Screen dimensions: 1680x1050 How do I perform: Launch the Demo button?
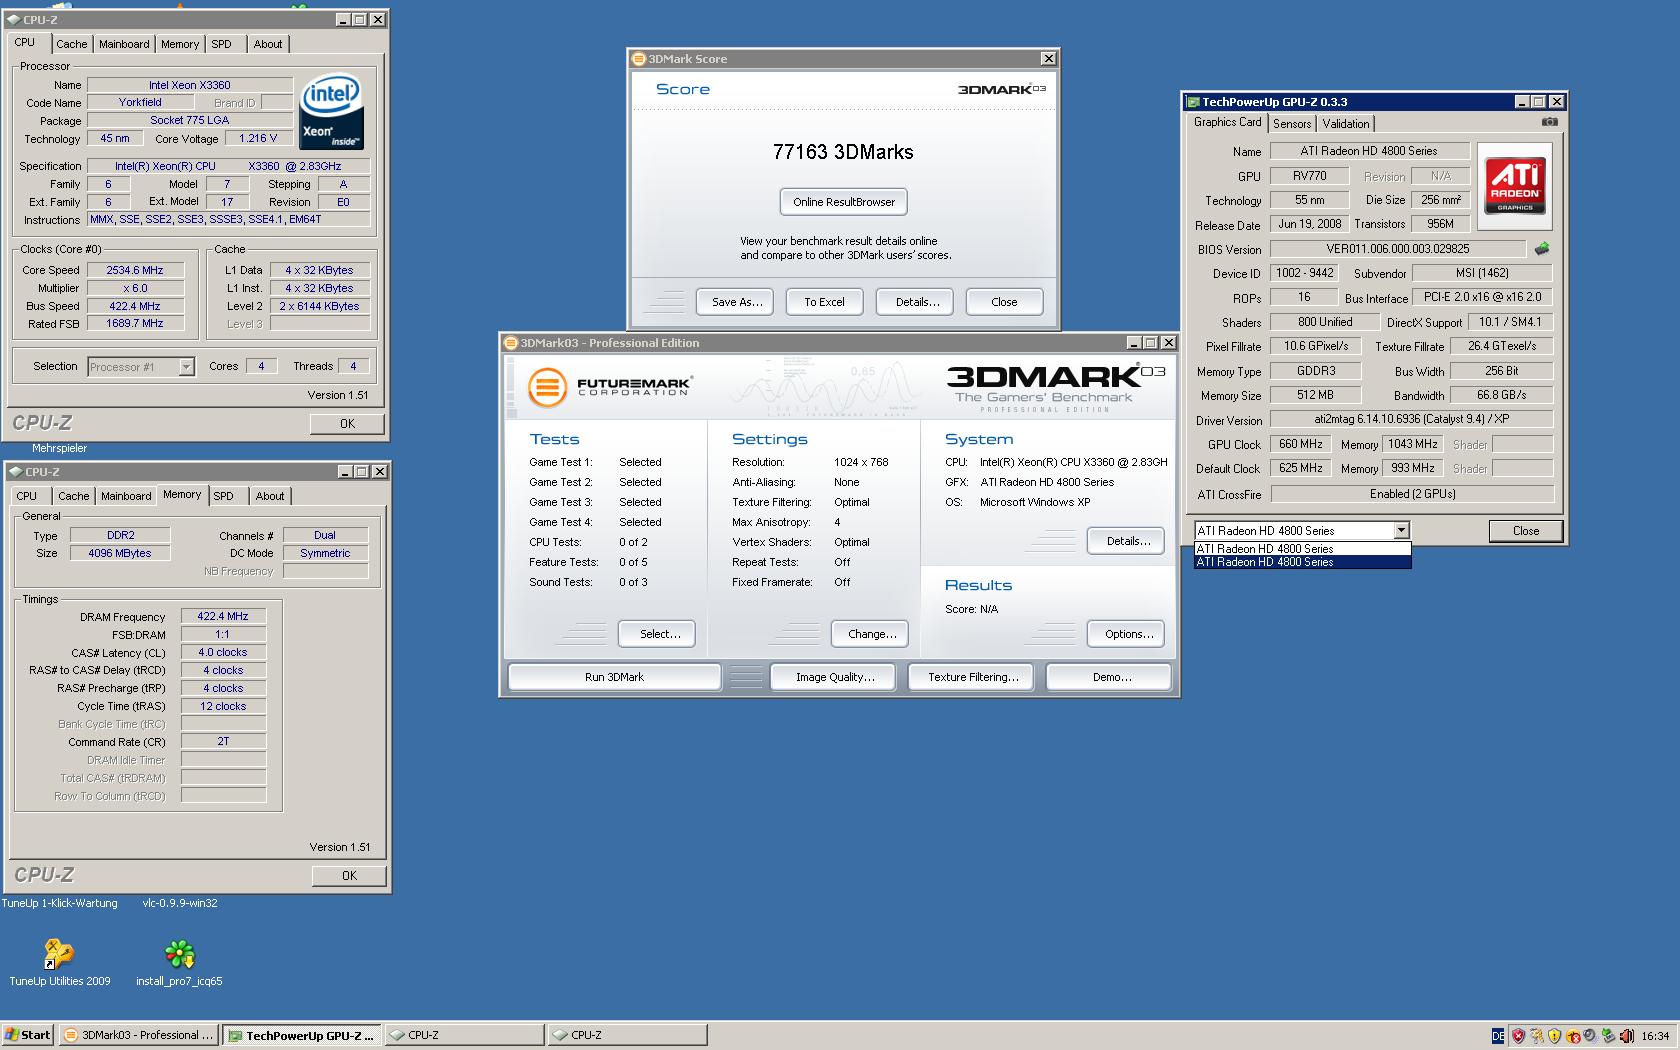[x=1111, y=677]
